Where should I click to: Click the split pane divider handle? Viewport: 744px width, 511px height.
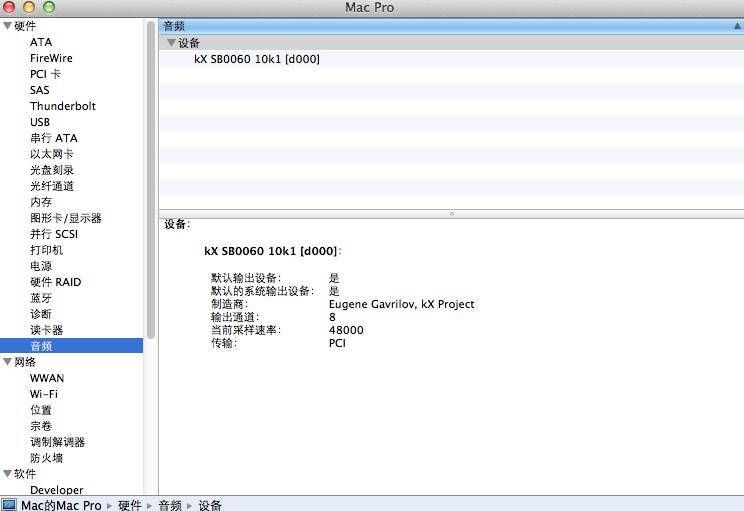pos(451,213)
